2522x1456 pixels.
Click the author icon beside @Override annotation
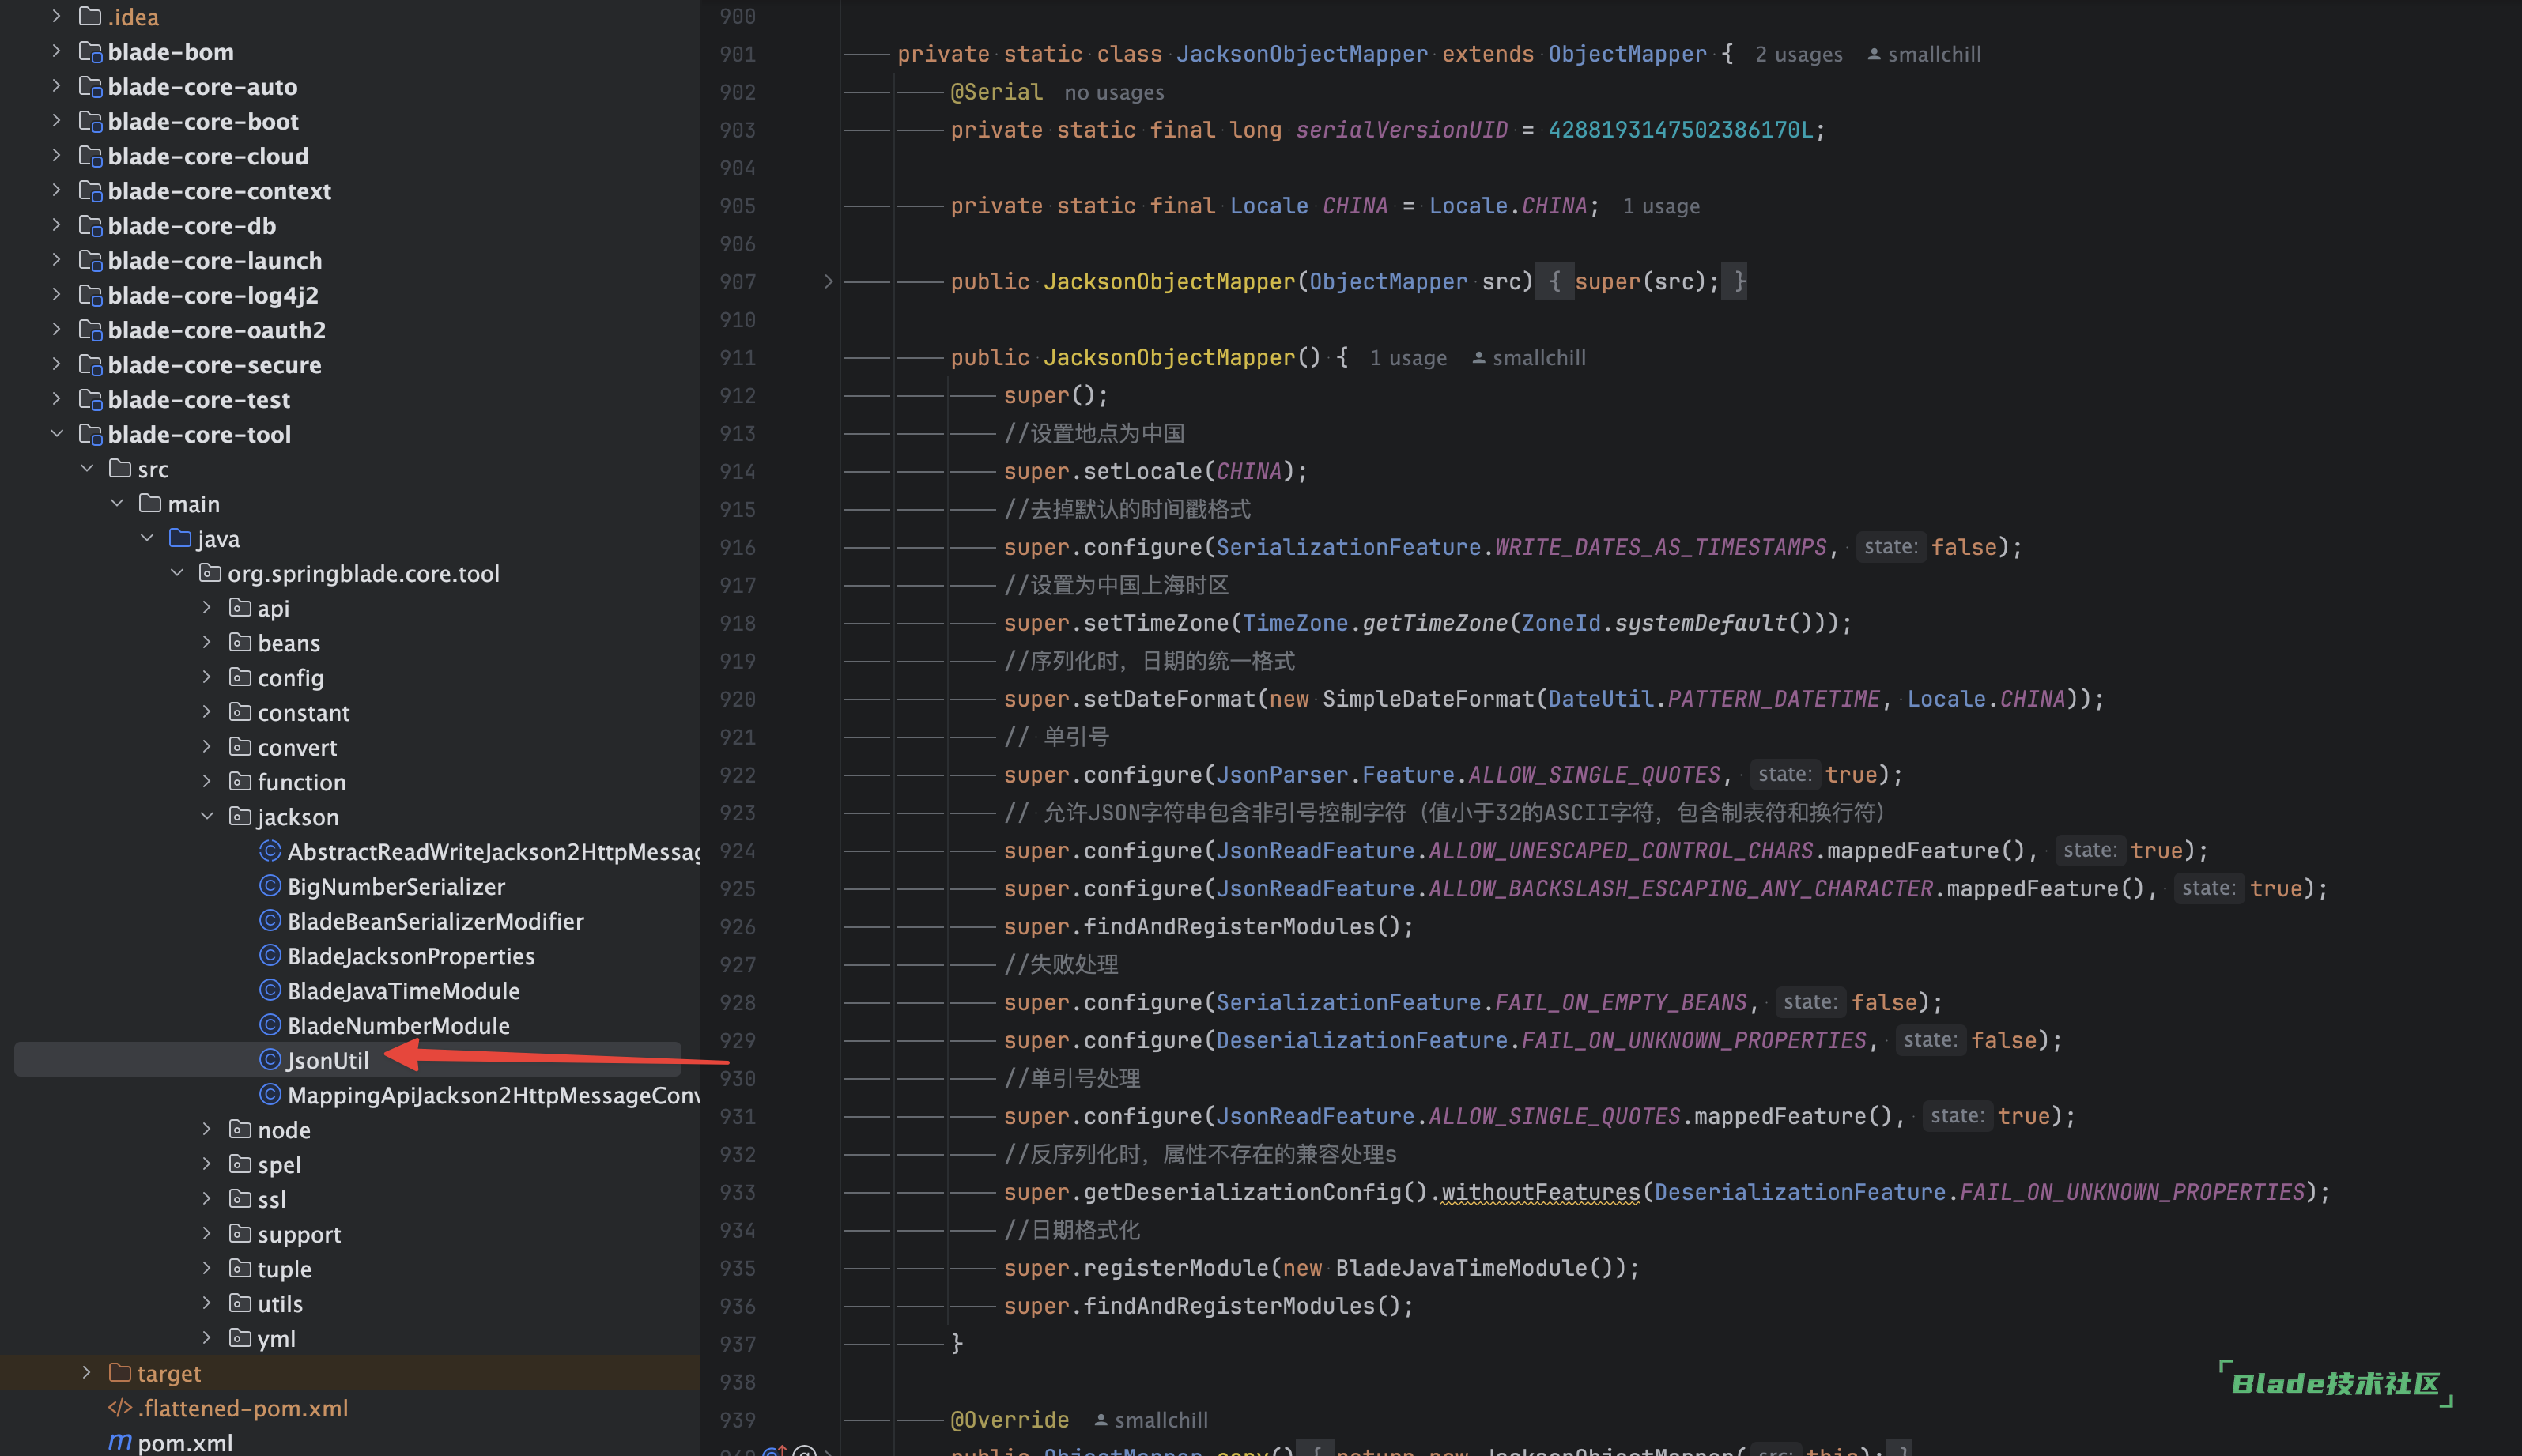pyautogui.click(x=1101, y=1420)
